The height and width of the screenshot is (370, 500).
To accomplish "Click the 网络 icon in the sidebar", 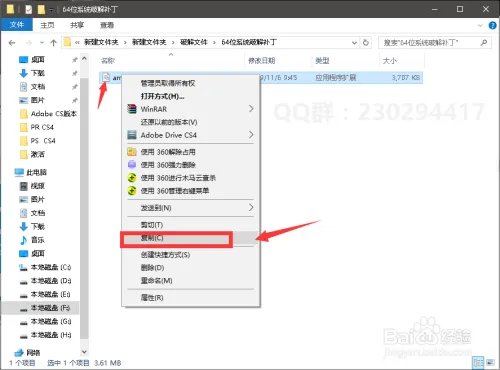I will click(19, 352).
